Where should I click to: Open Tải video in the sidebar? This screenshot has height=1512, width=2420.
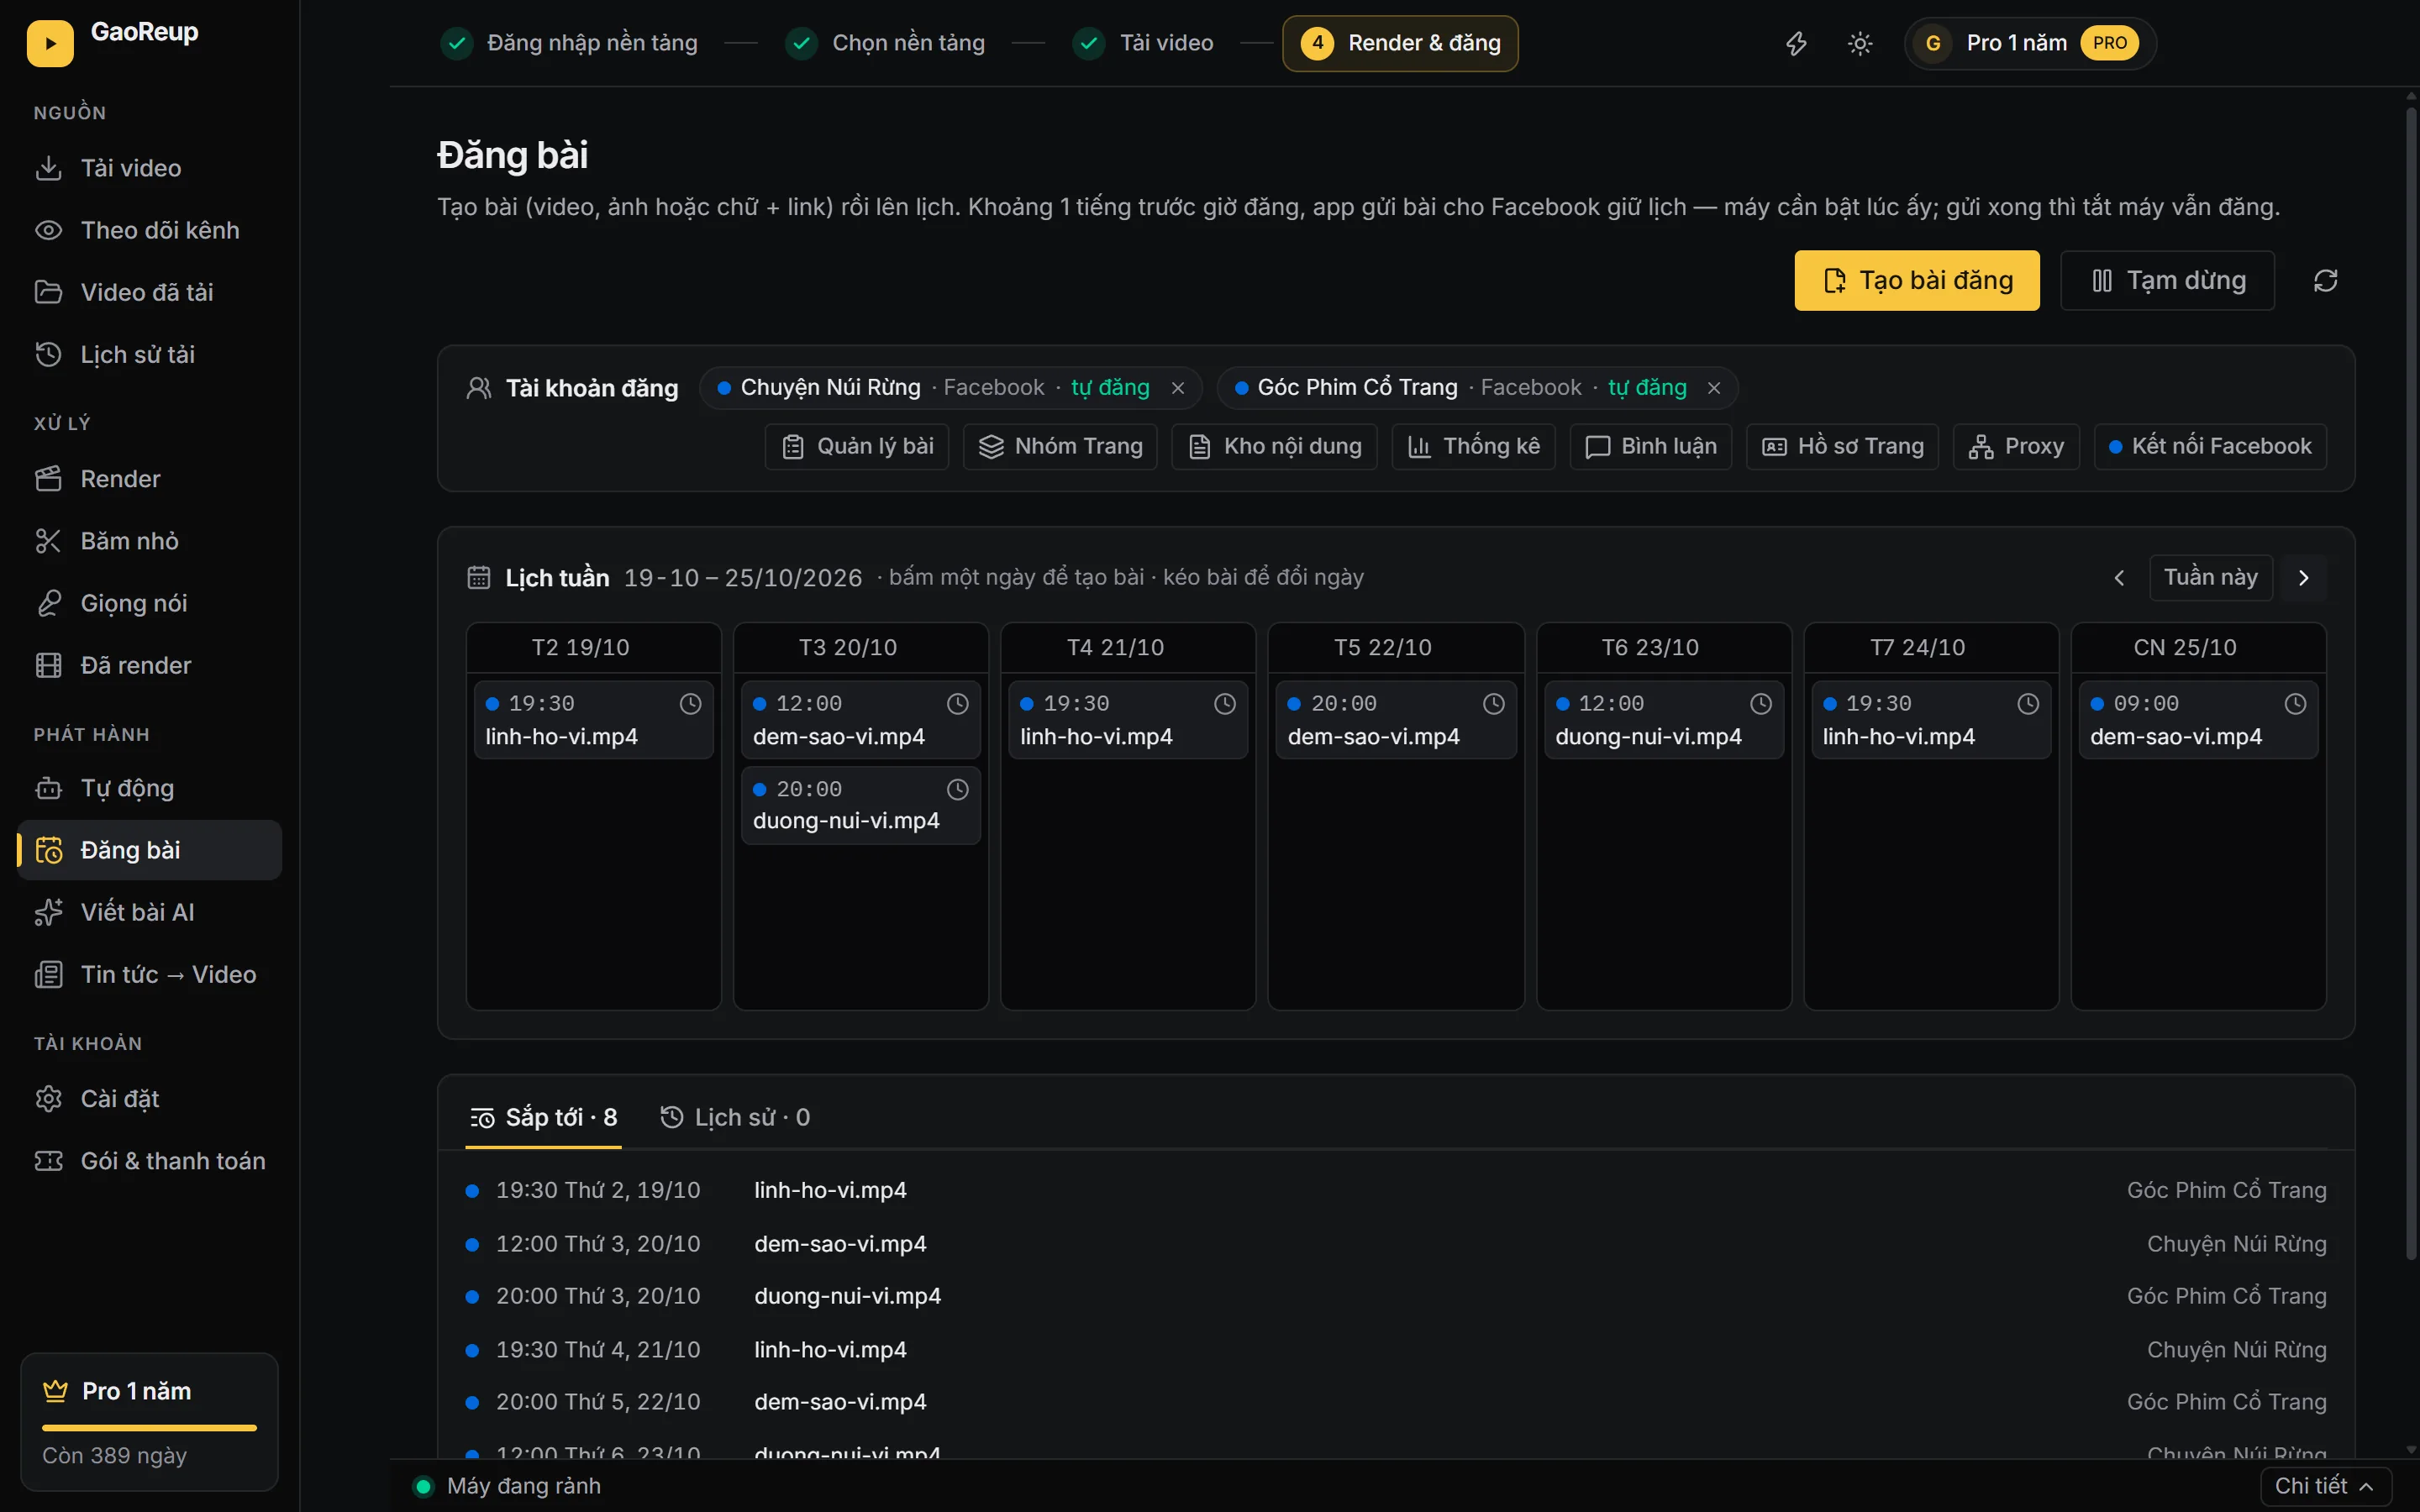click(149, 168)
